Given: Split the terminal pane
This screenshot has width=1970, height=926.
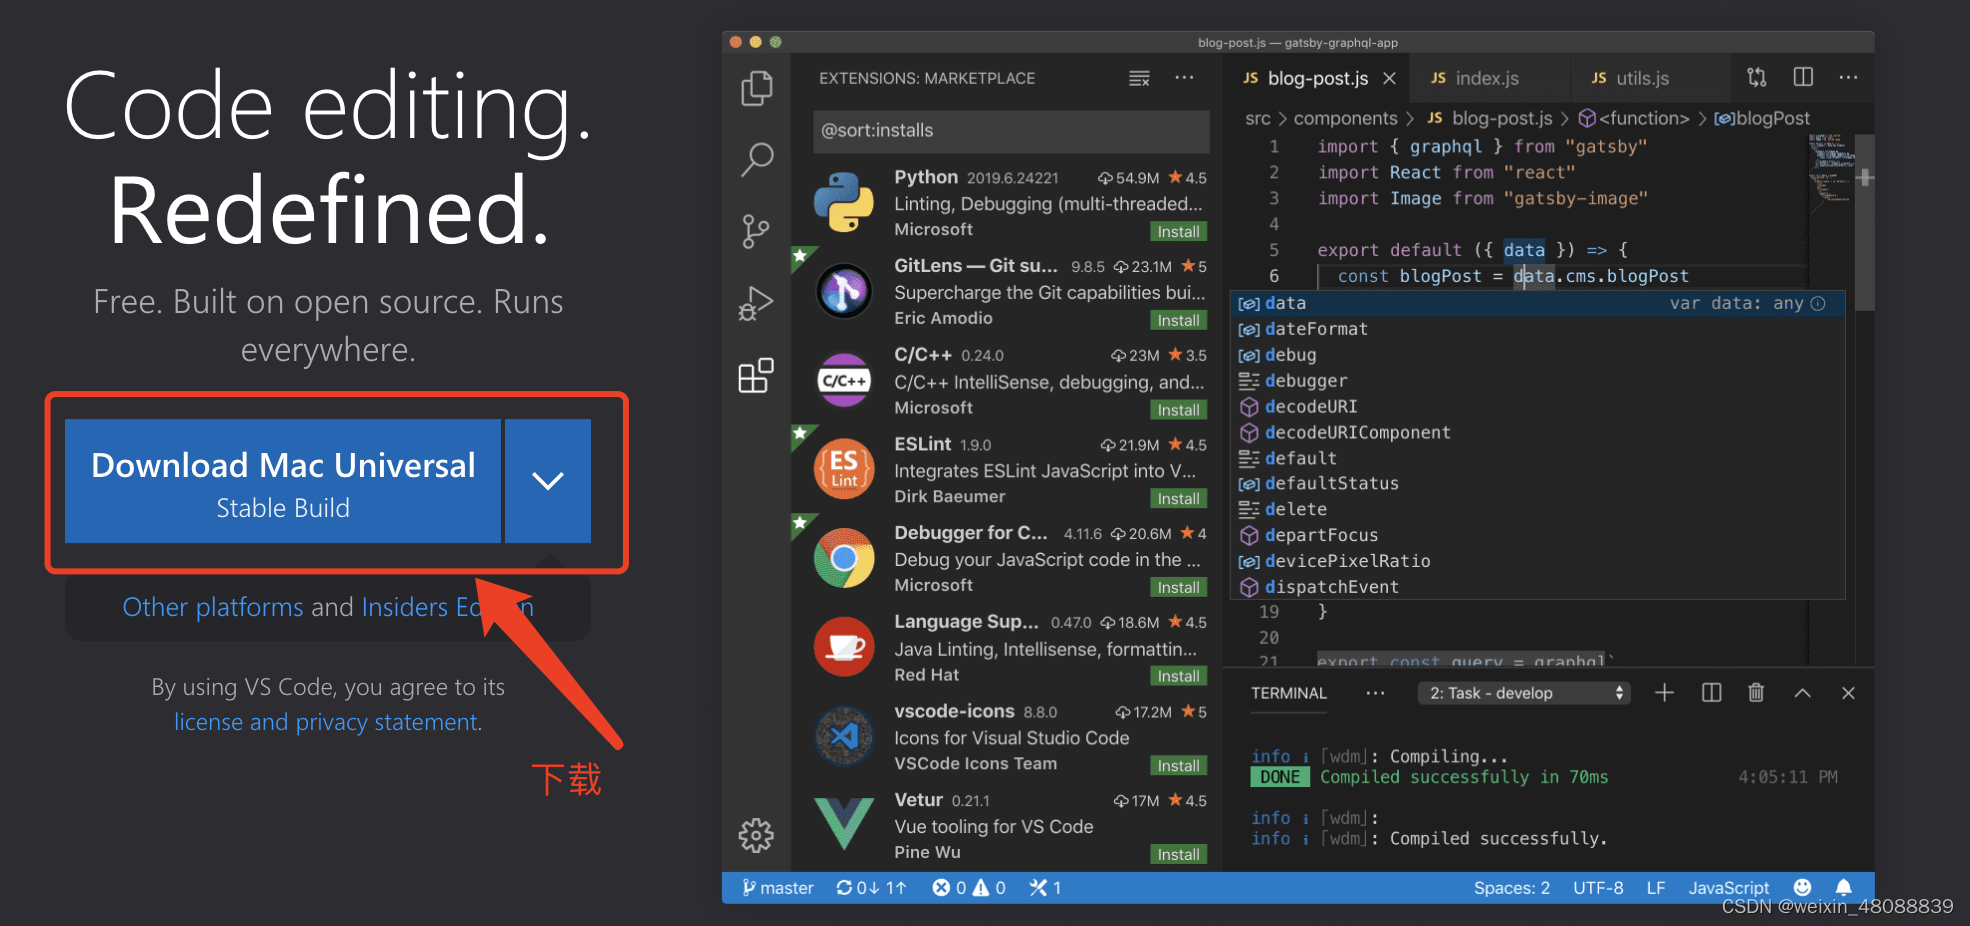Looking at the screenshot, I should pos(1711,692).
